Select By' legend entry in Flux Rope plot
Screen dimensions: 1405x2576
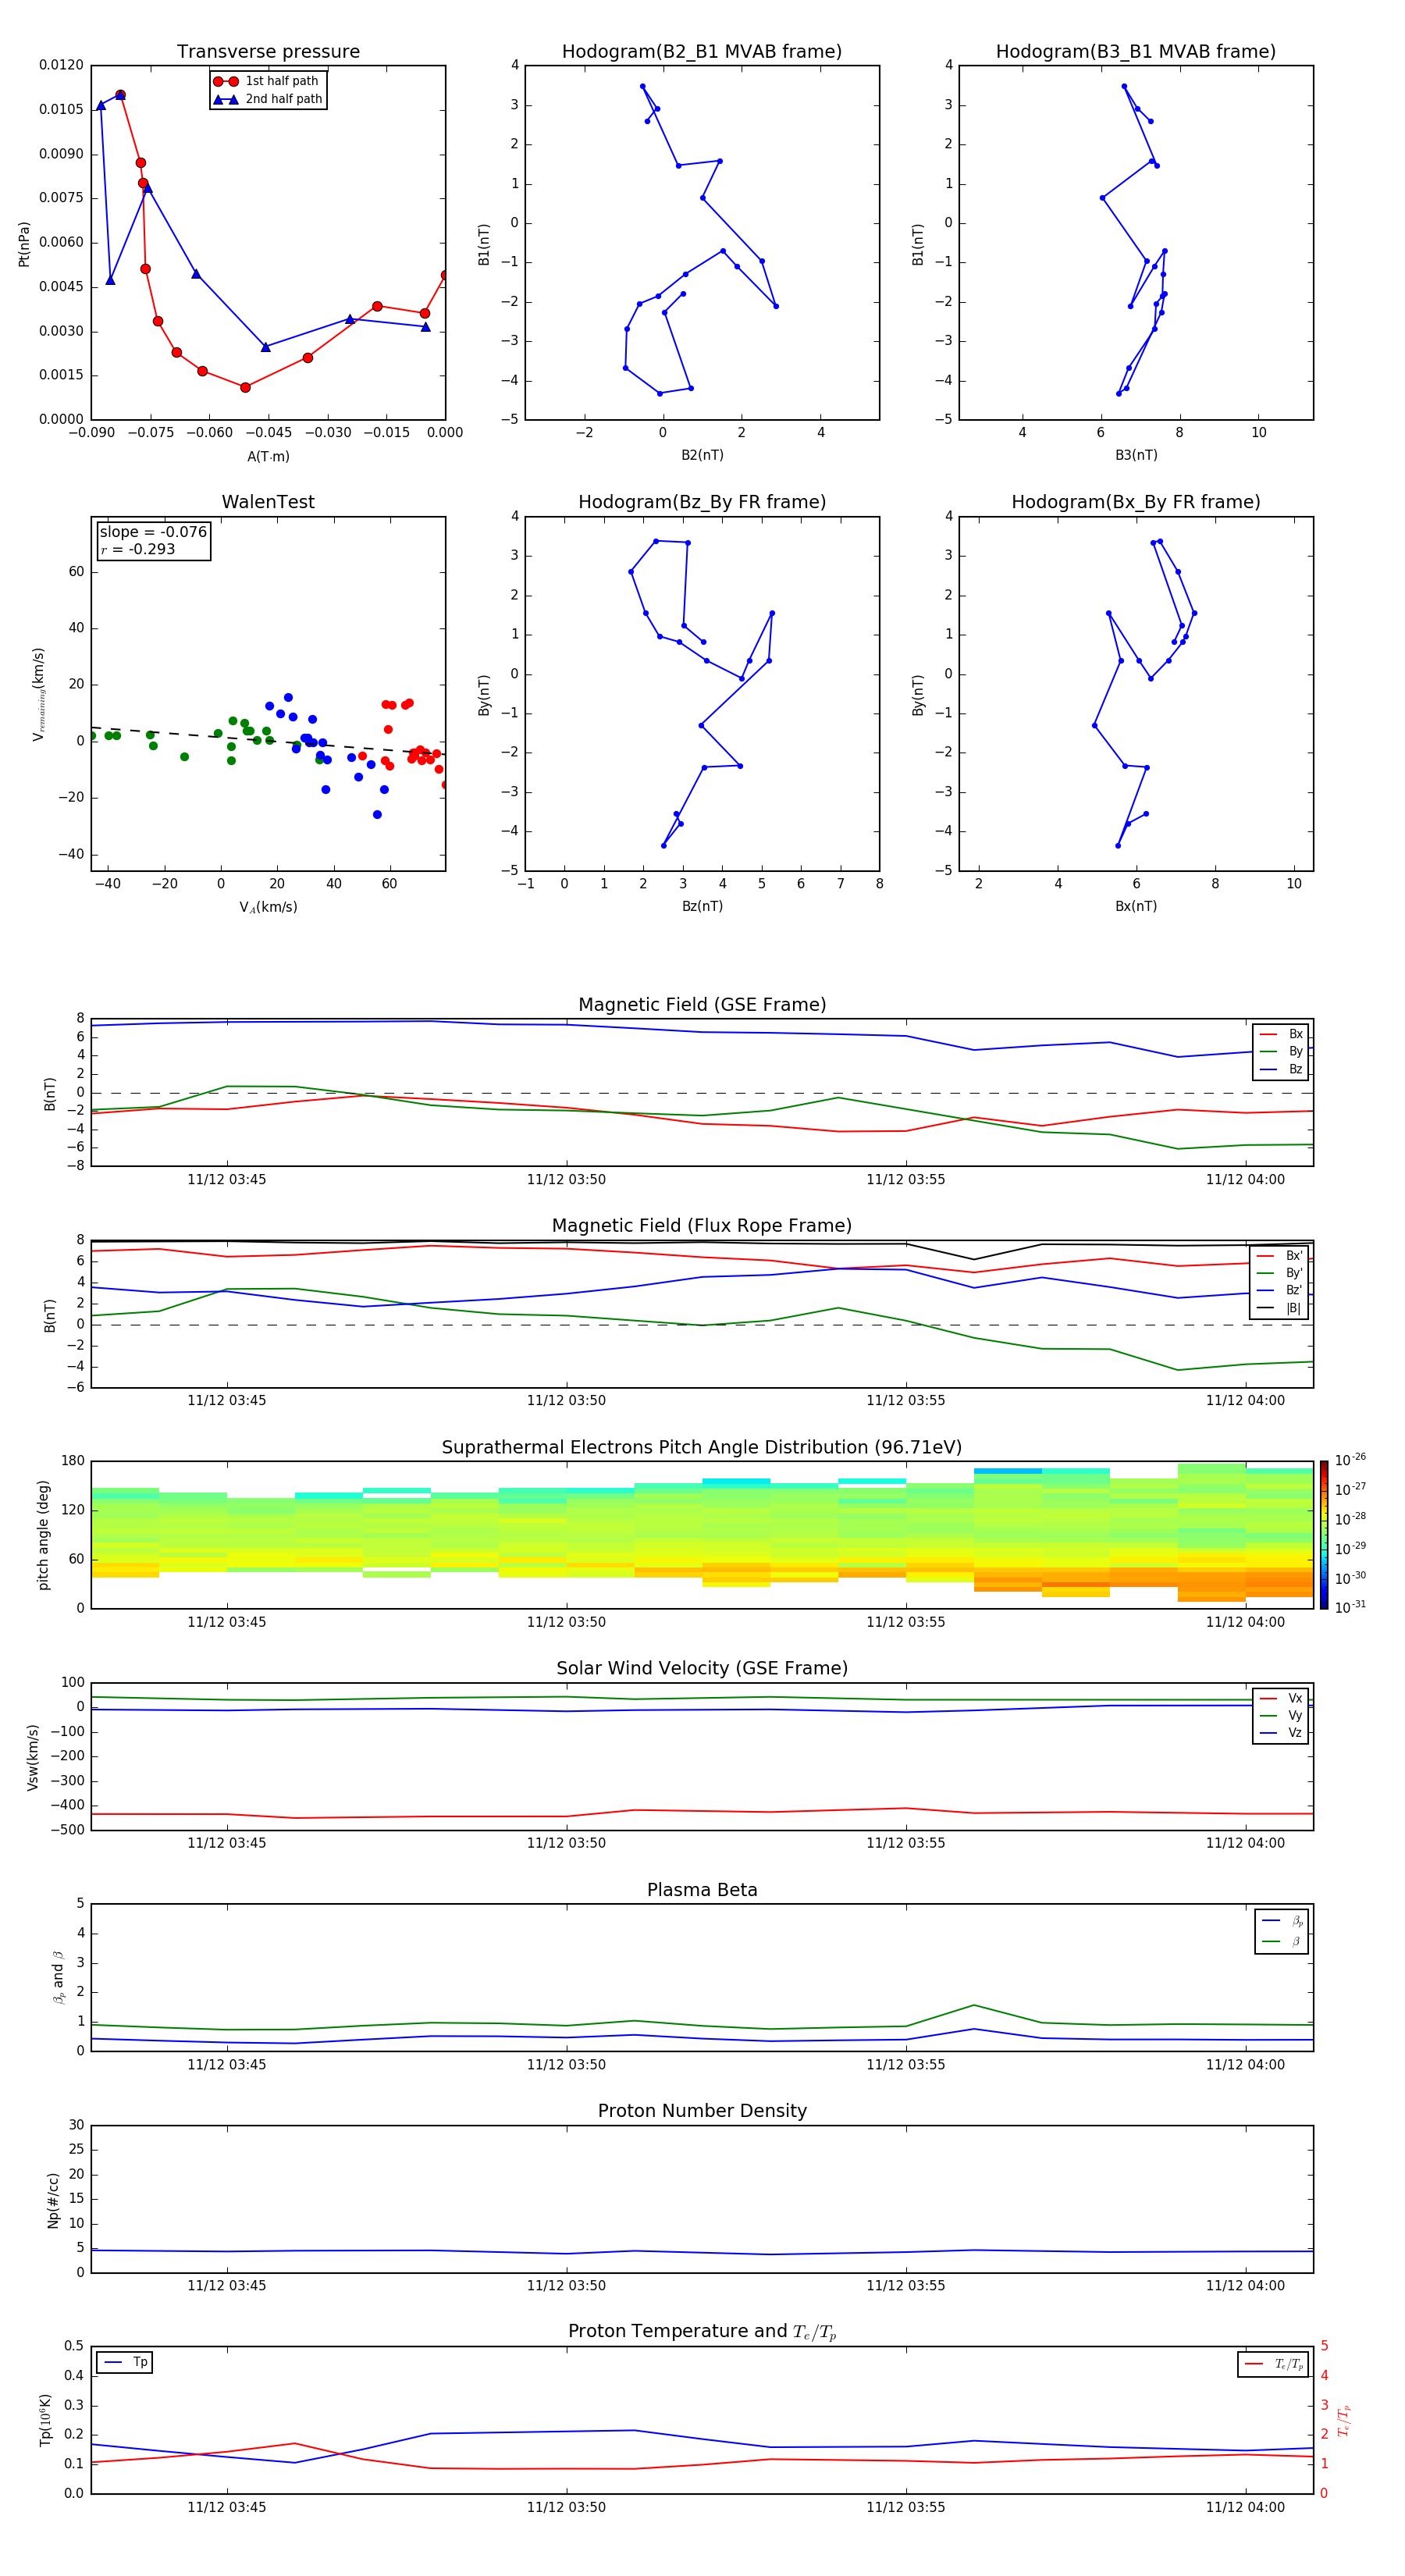click(x=1280, y=1273)
